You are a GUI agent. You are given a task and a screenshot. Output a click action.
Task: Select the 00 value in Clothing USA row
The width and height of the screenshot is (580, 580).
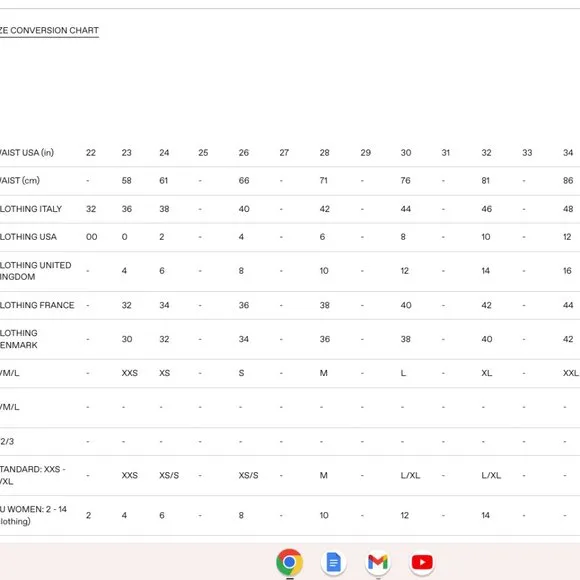[x=91, y=237]
